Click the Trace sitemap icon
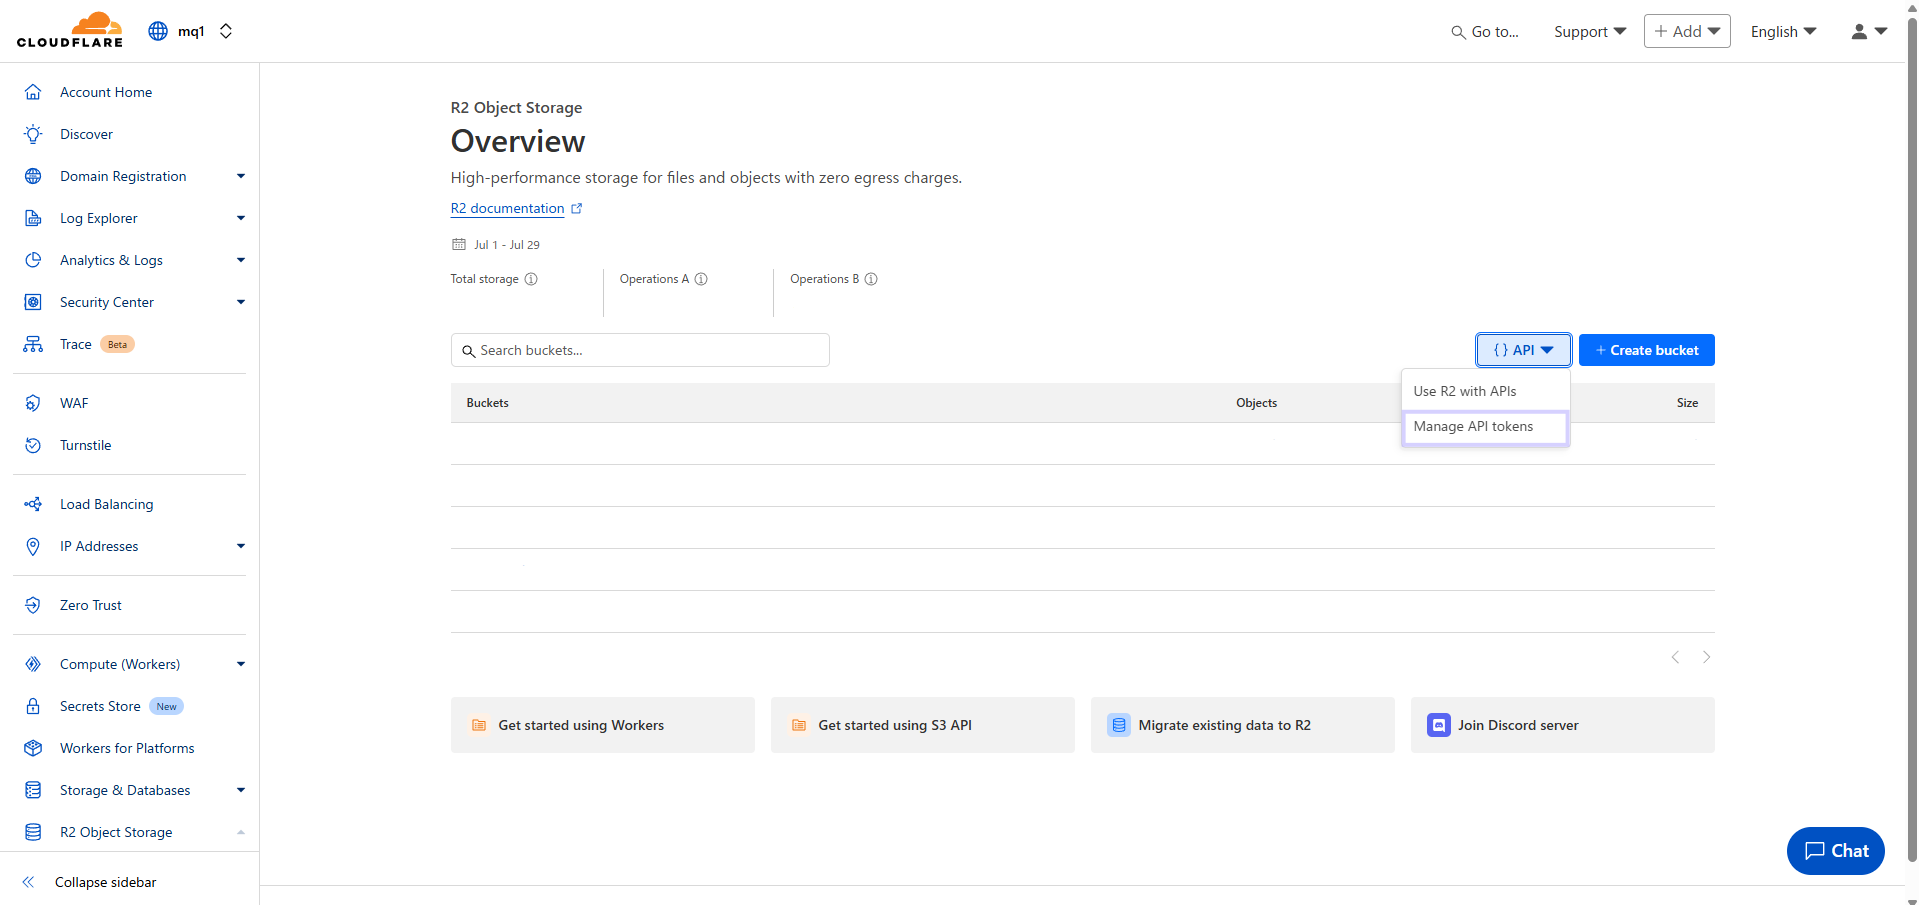The width and height of the screenshot is (1919, 905). 33,344
